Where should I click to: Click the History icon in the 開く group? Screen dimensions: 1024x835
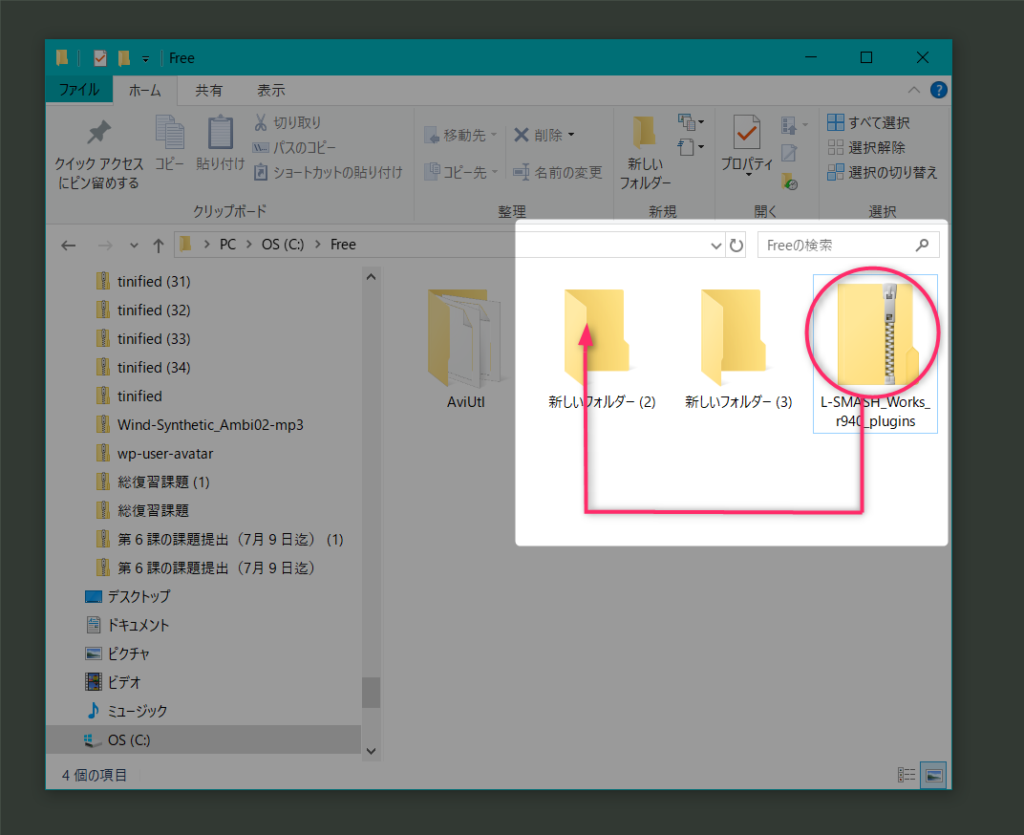[789, 181]
